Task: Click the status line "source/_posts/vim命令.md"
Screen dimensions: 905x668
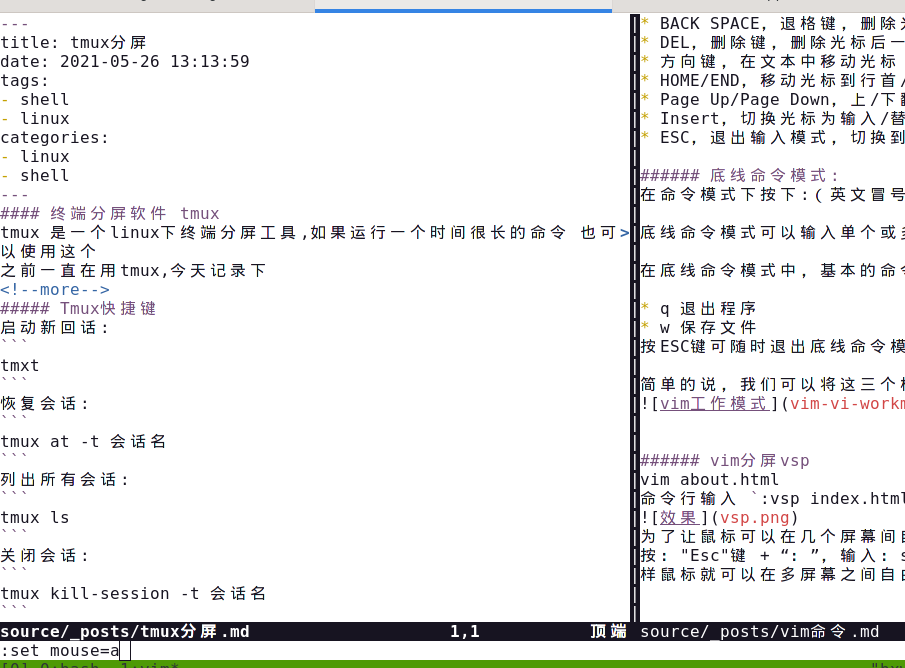Action: [760, 632]
